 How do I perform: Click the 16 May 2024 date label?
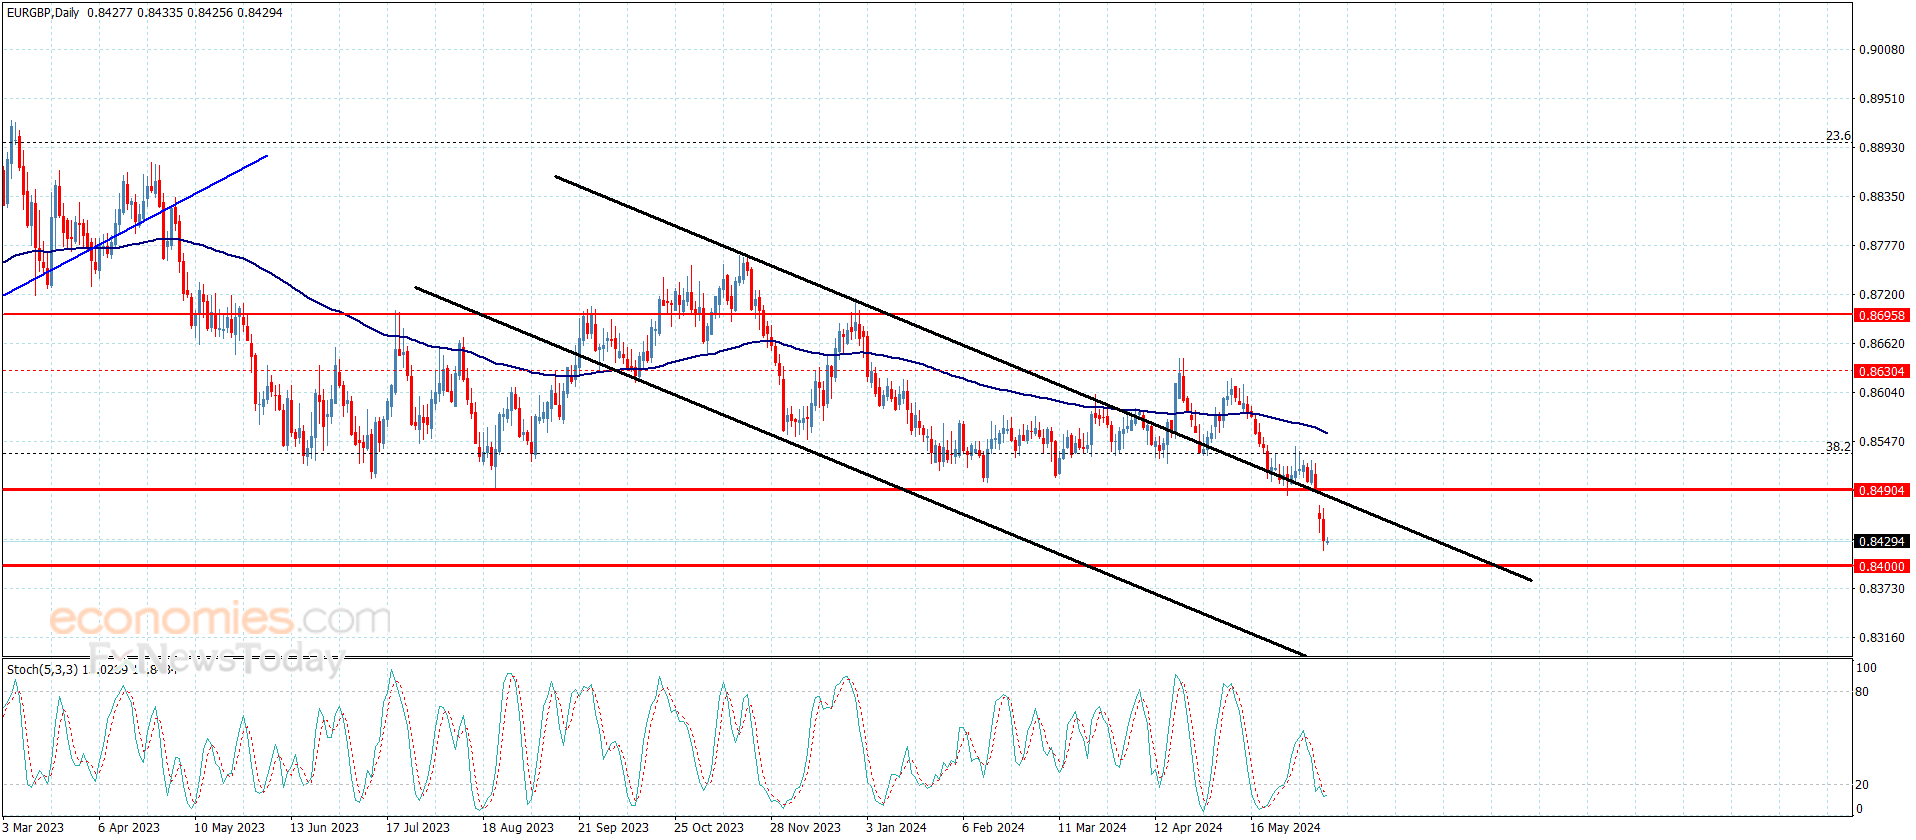click(x=1285, y=827)
